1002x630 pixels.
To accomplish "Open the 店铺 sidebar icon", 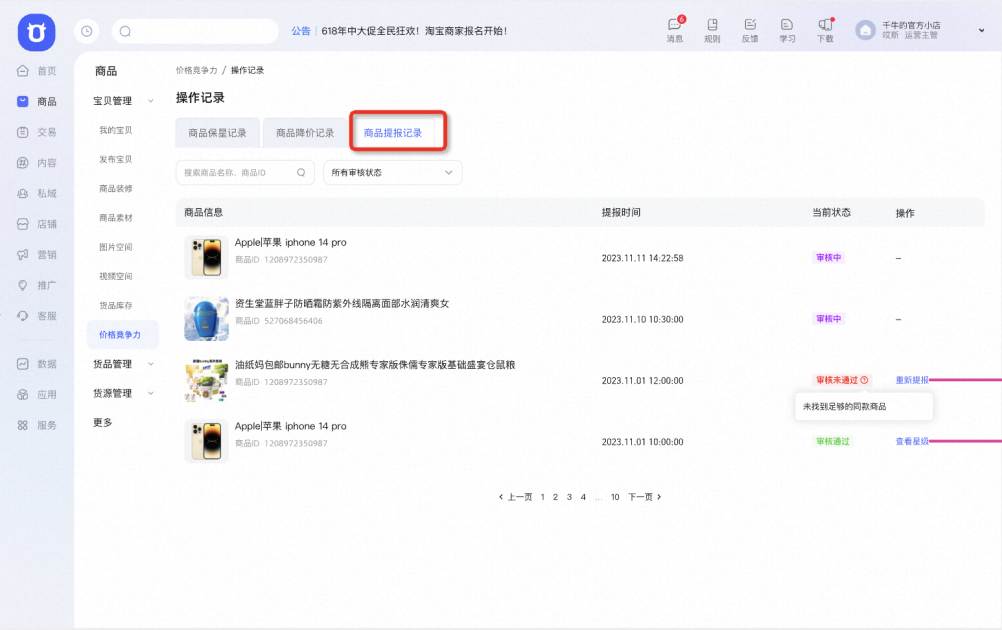I will pos(22,224).
